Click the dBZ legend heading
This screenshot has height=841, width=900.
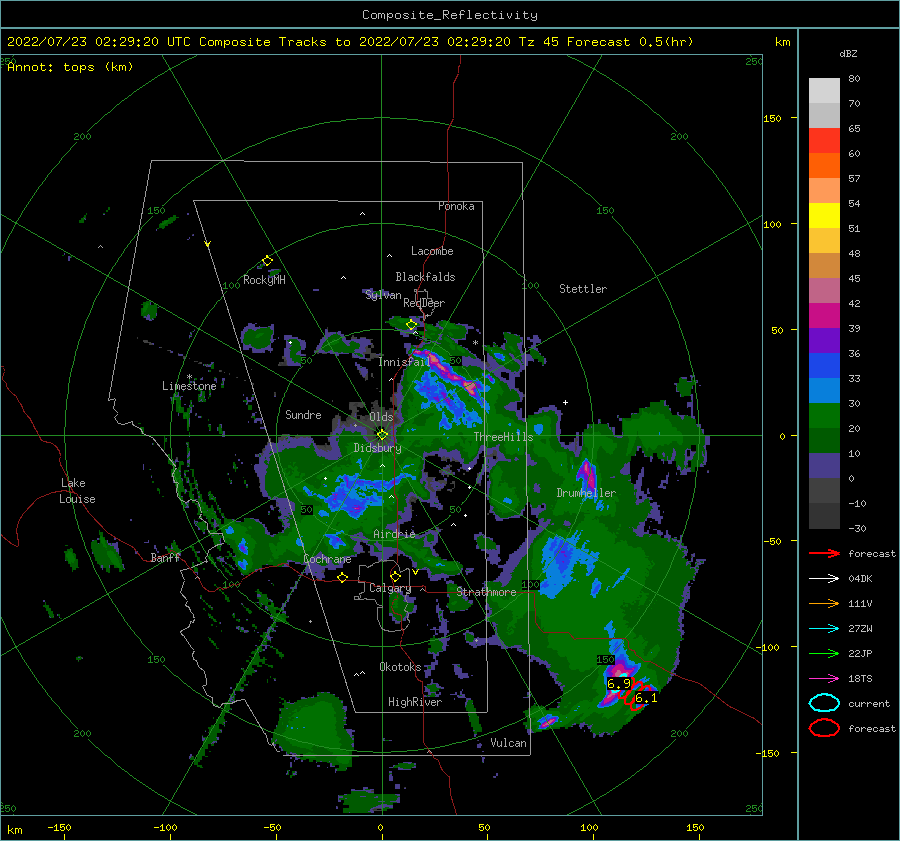(x=848, y=53)
